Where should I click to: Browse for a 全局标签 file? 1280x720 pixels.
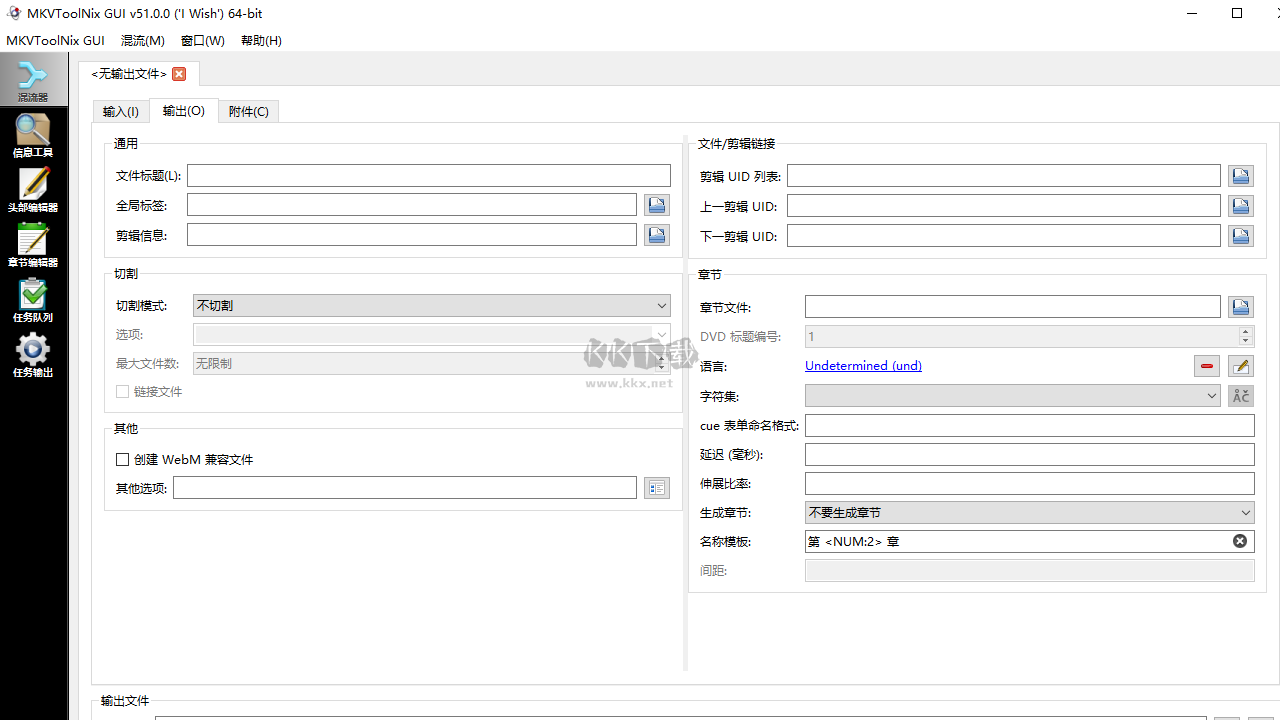(656, 204)
